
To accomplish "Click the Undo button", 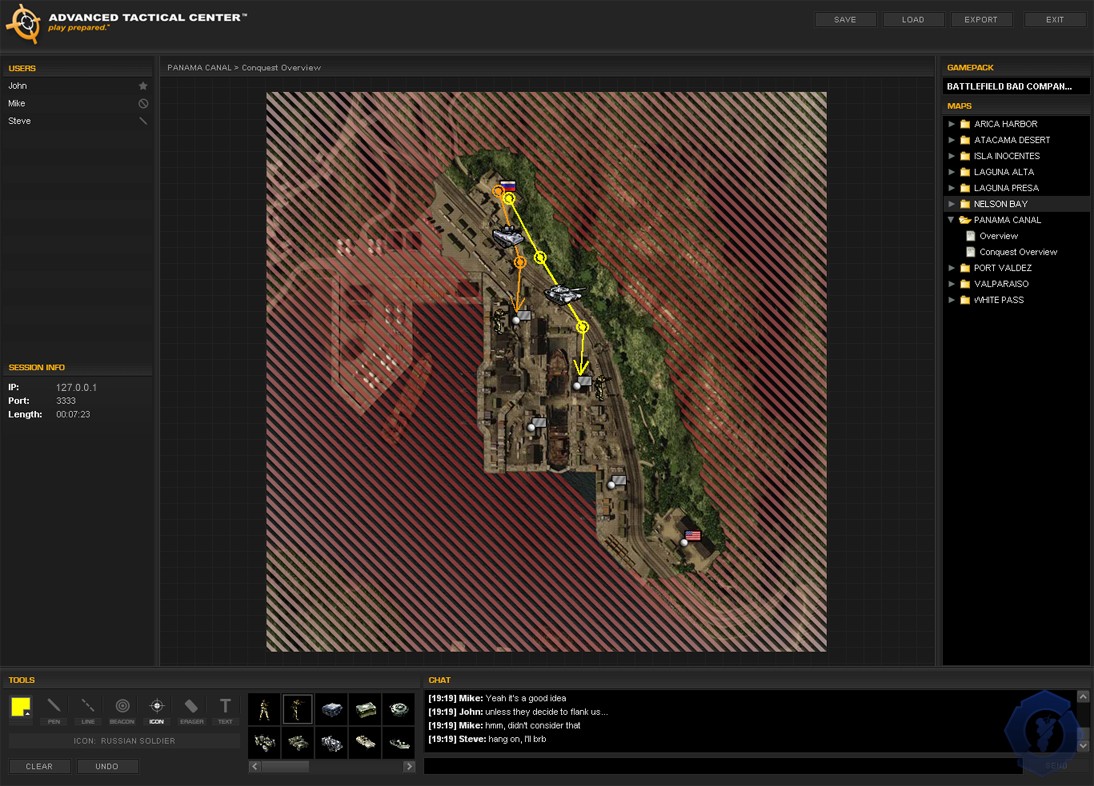I will (107, 766).
